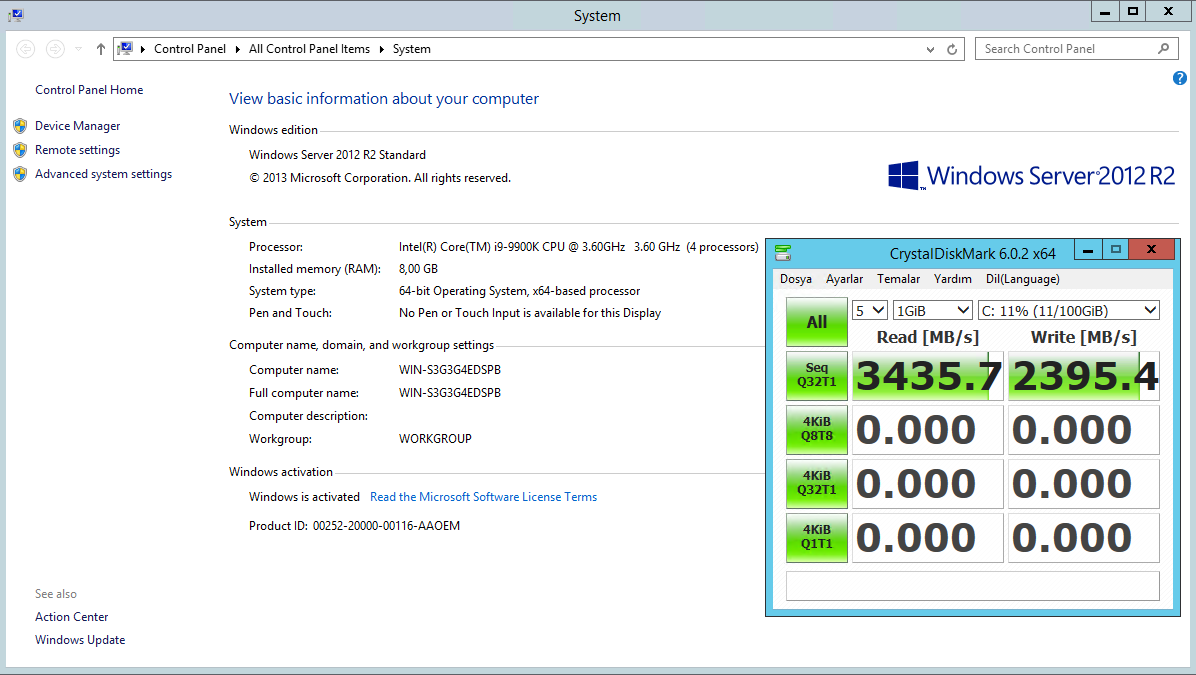Open Windows Update under See also
The image size is (1196, 675).
(x=80, y=640)
